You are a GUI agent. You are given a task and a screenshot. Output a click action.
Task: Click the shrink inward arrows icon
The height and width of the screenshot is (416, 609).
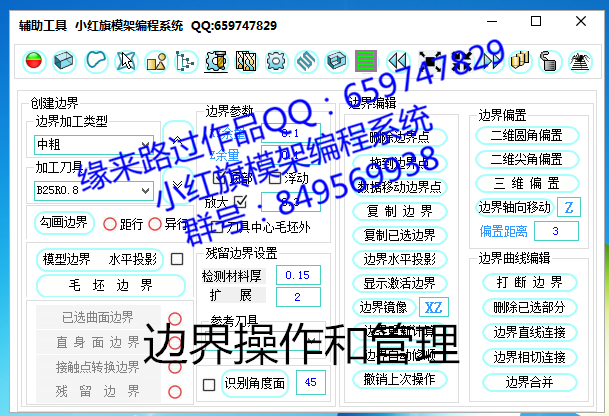(461, 61)
